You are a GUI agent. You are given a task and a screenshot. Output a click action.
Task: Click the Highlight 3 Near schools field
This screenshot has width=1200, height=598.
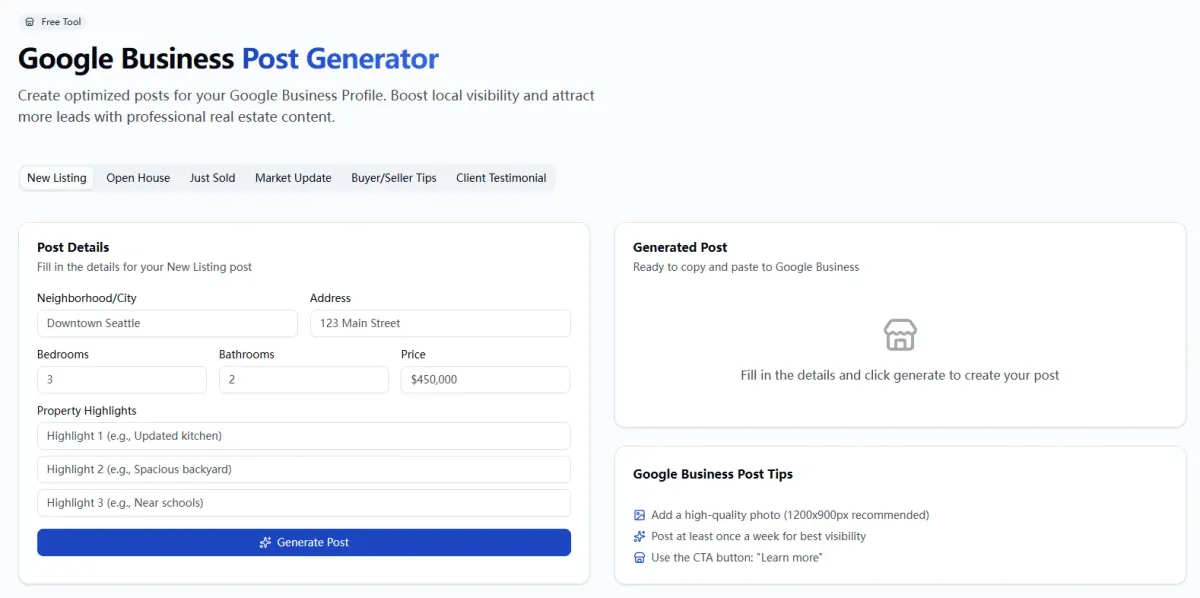304,503
